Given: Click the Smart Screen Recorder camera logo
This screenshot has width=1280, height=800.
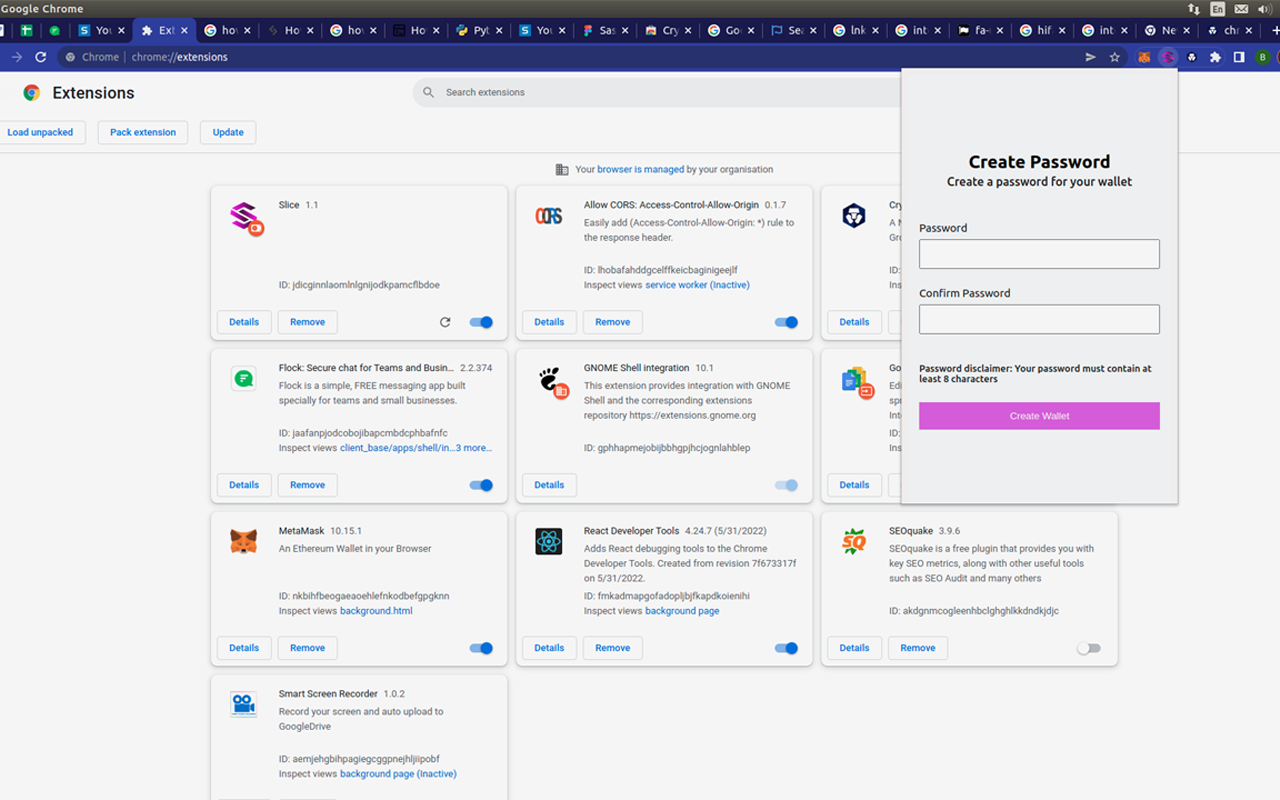Looking at the screenshot, I should click(244, 705).
